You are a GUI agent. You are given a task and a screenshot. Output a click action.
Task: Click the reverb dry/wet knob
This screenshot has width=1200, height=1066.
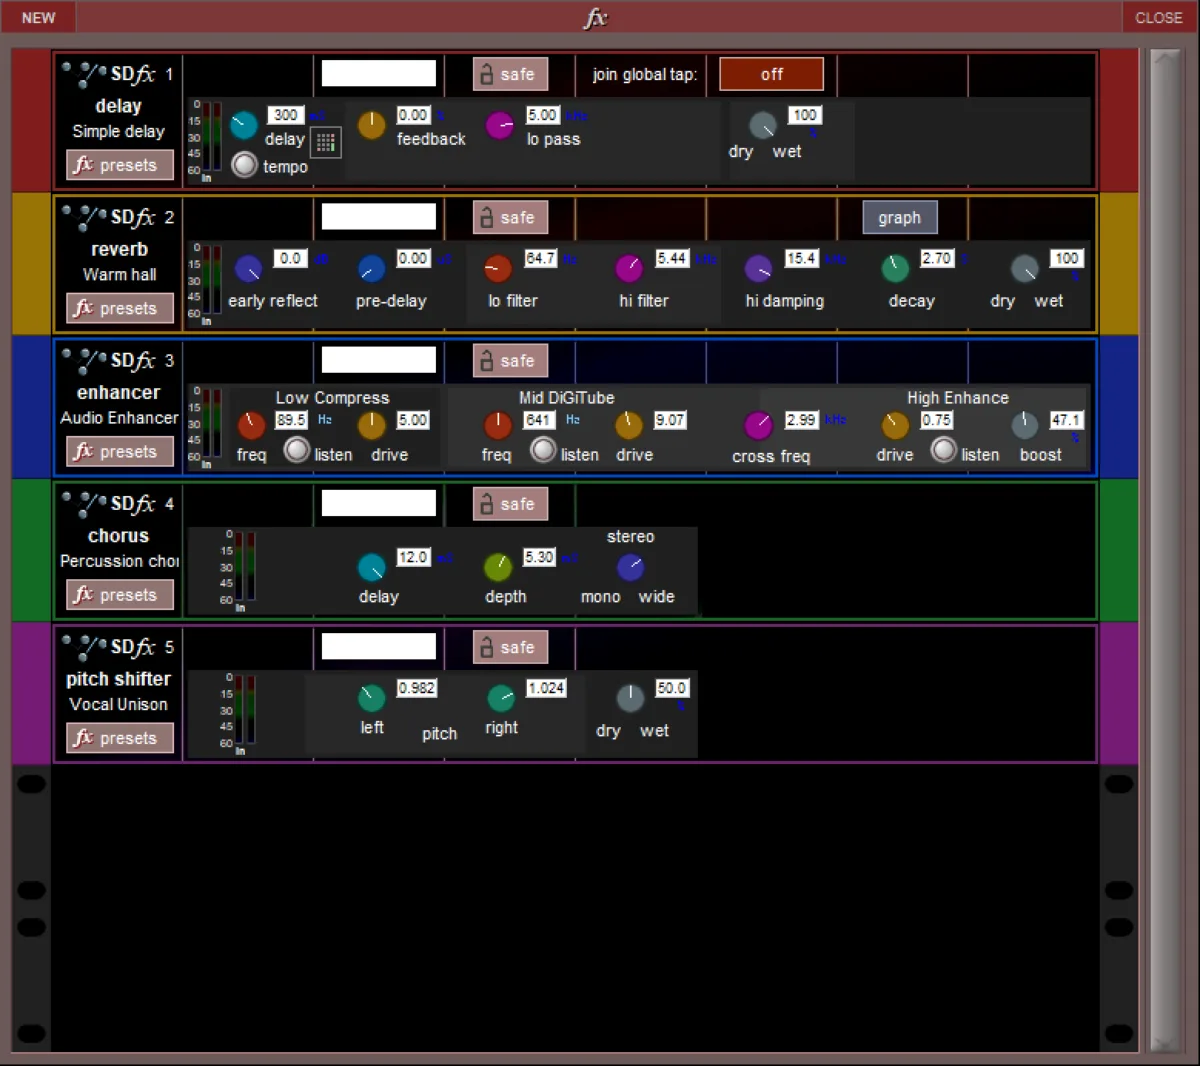point(1025,268)
